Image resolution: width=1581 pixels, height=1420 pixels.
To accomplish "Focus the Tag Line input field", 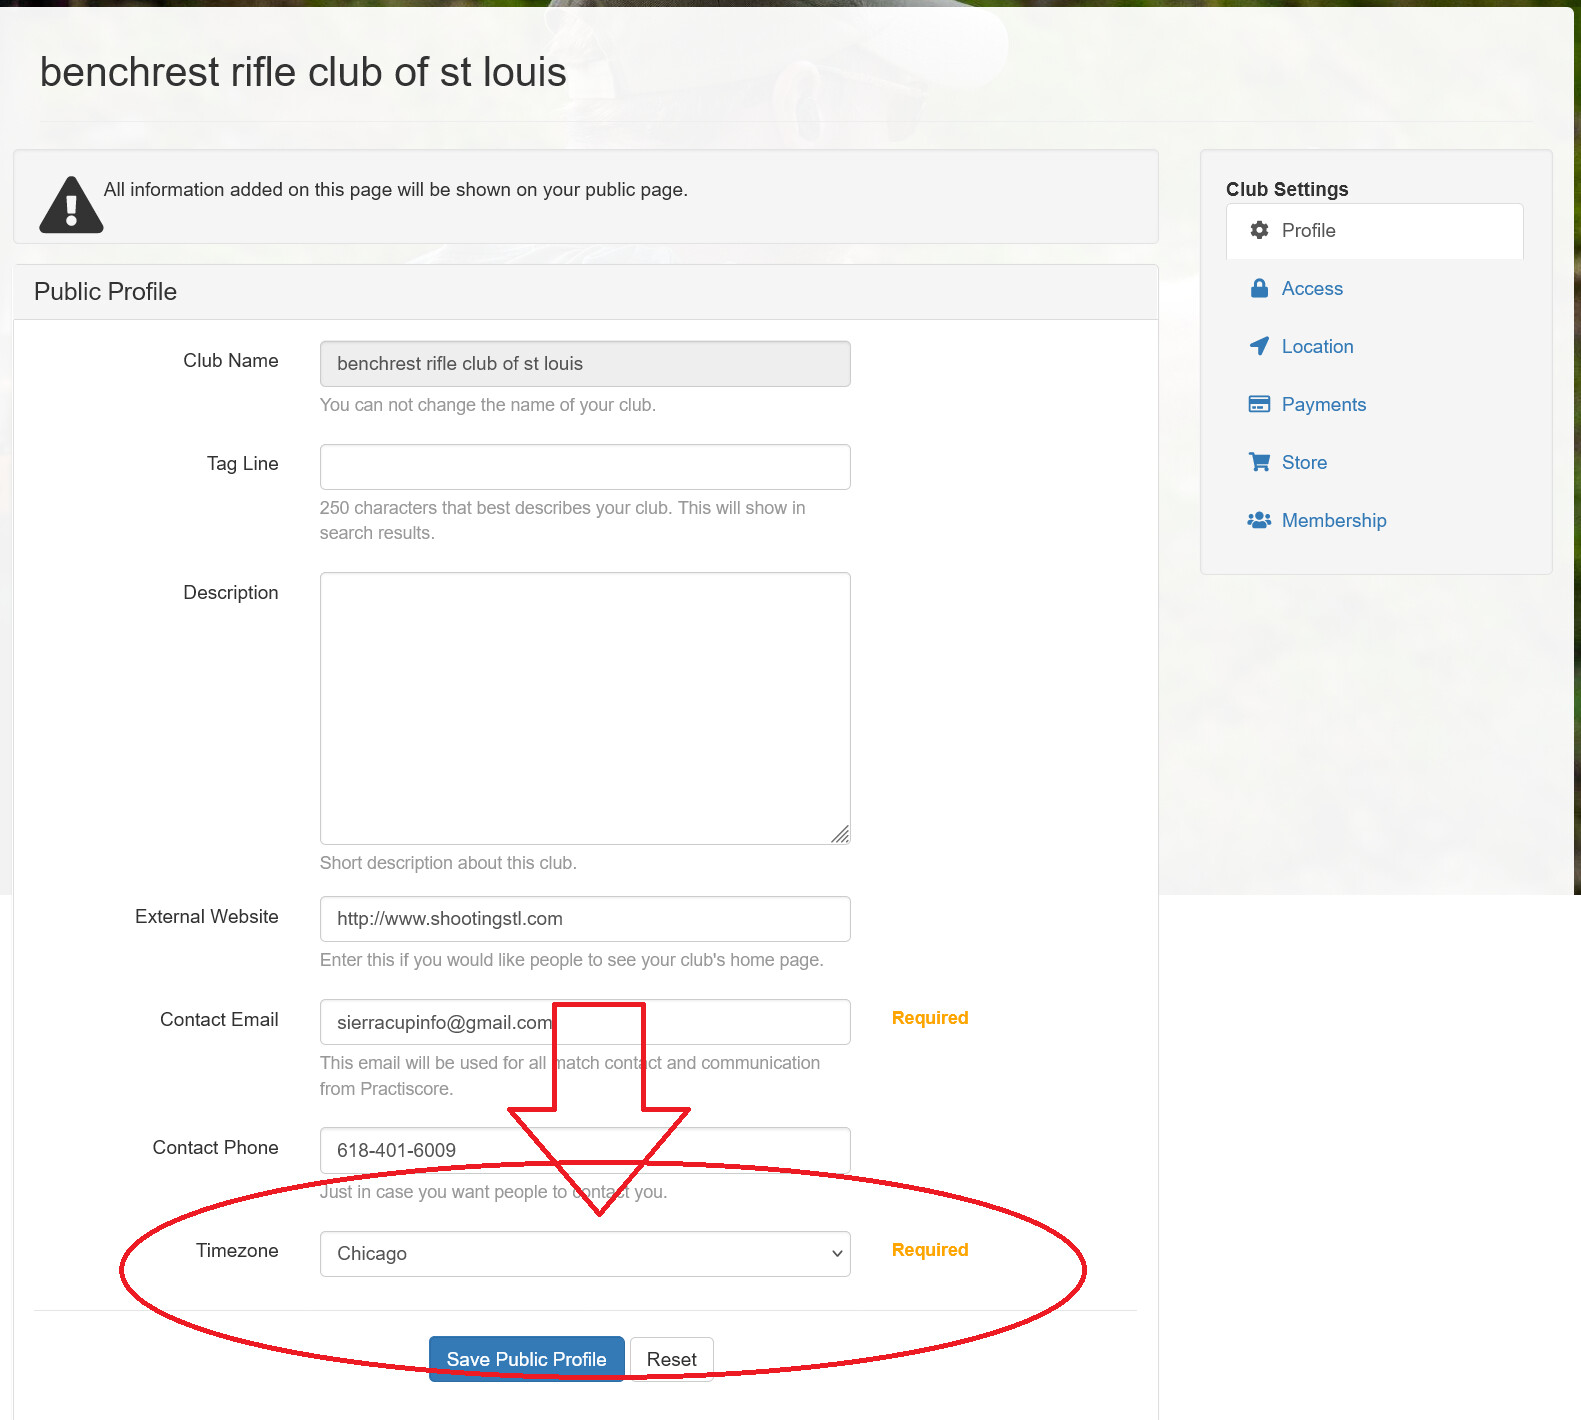I will pos(585,467).
